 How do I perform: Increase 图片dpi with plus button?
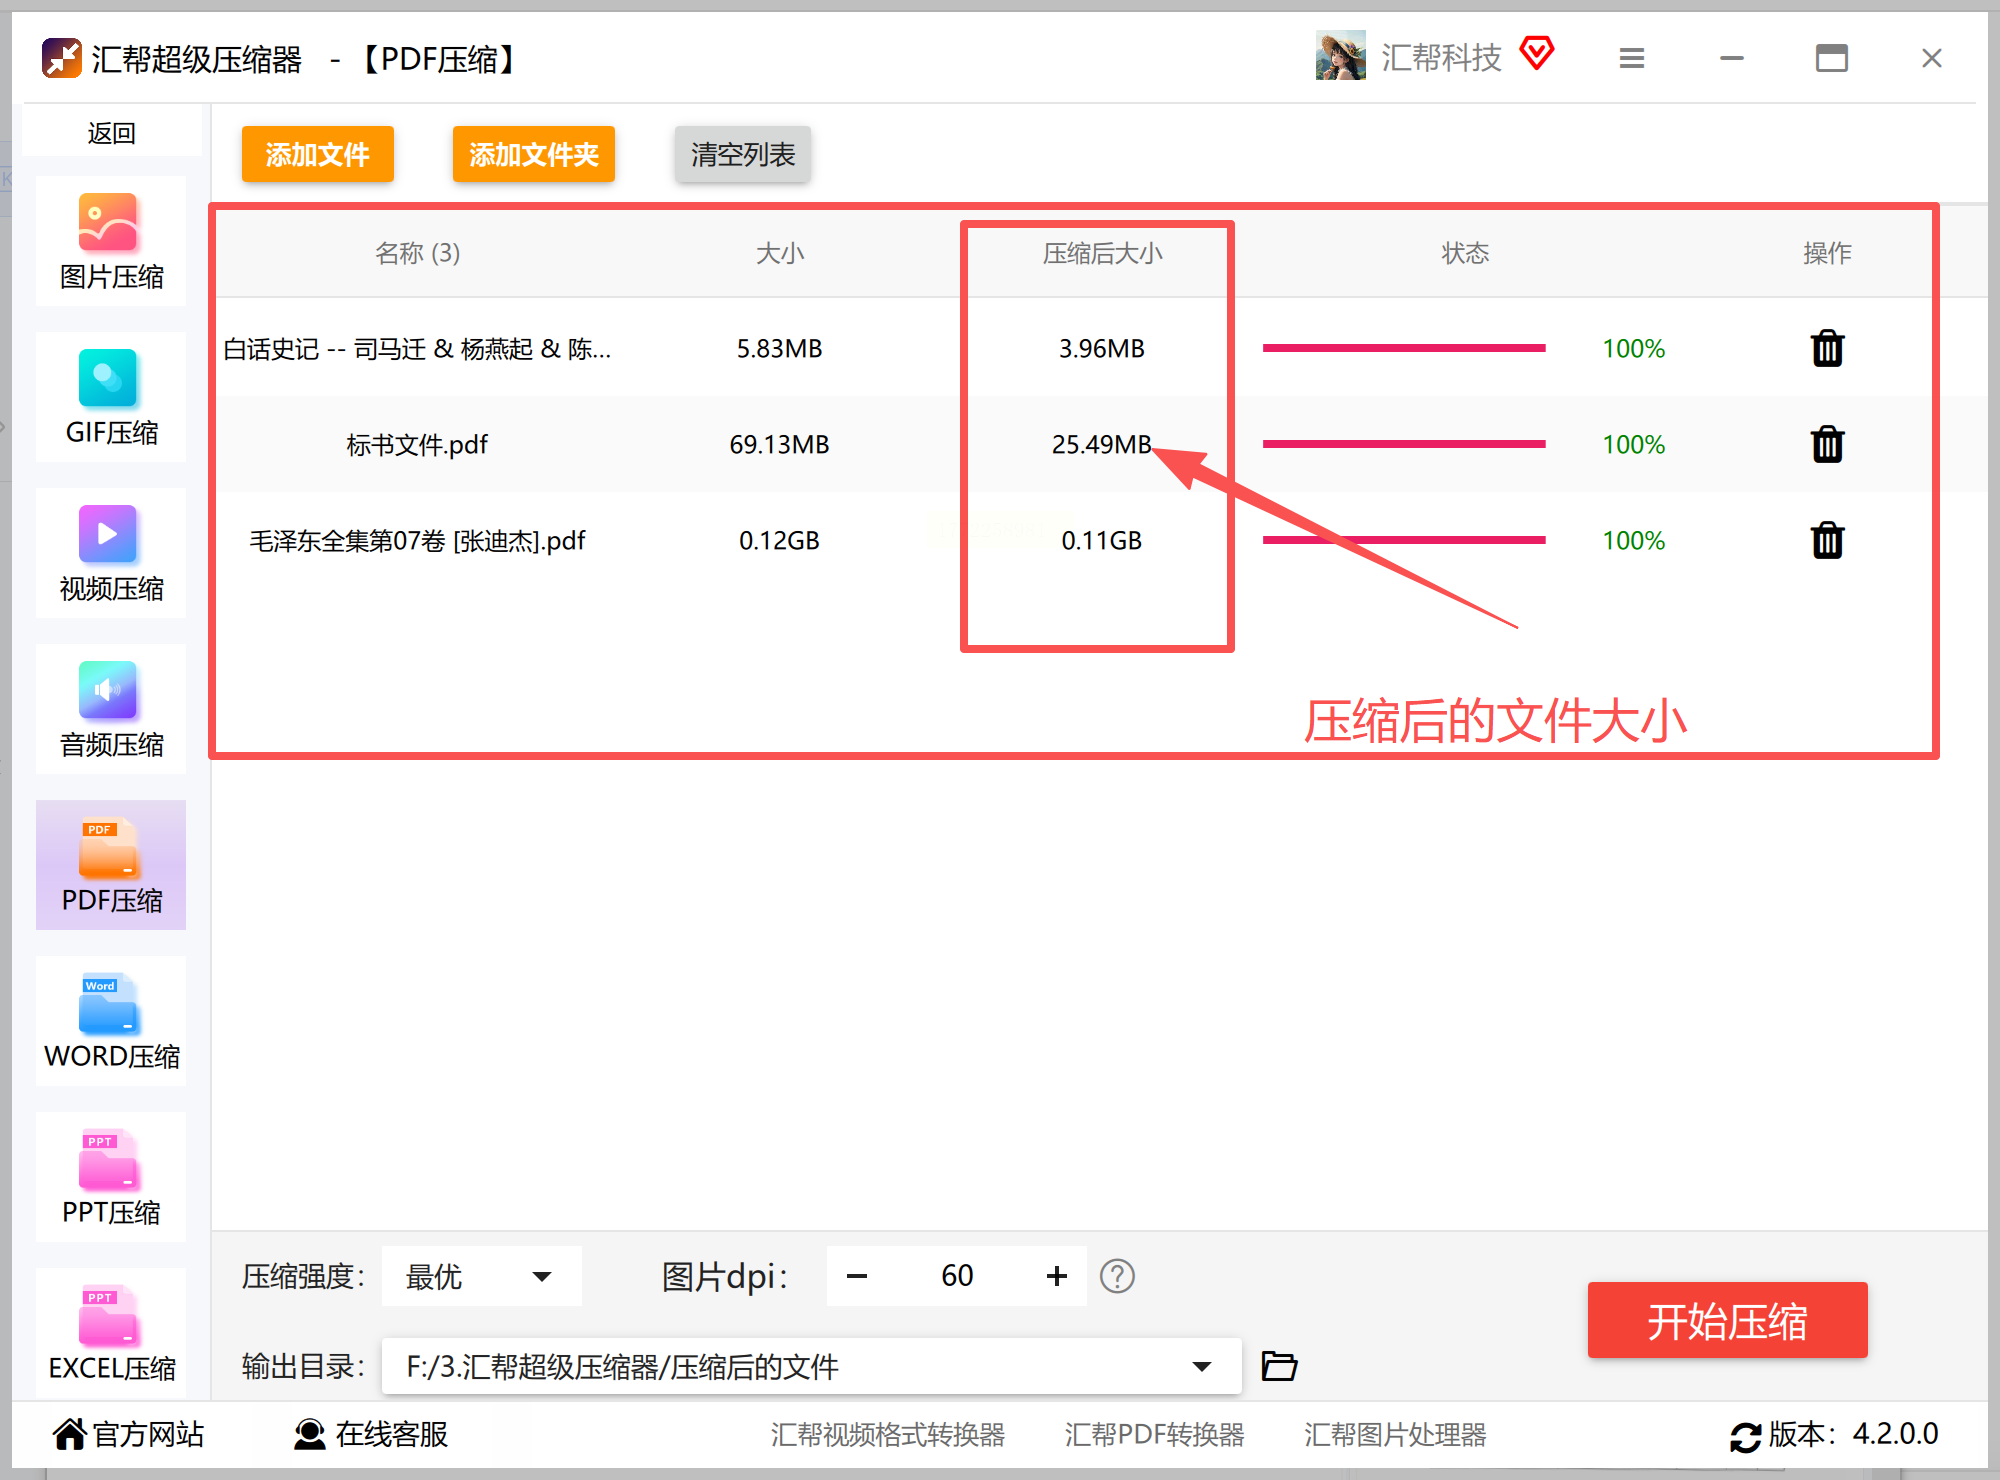pos(1057,1276)
